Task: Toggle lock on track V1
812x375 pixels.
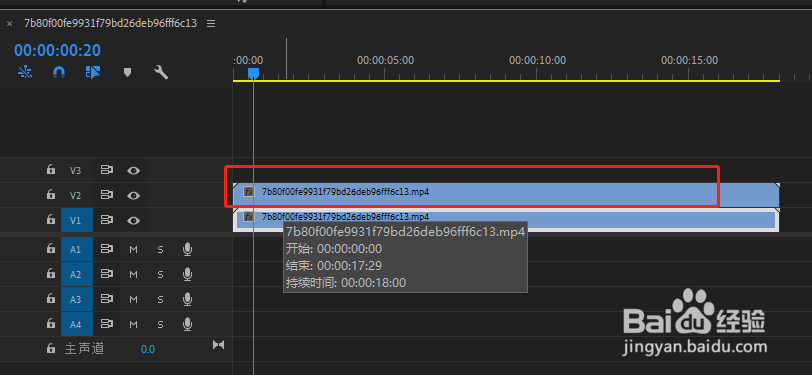Action: [x=50, y=220]
